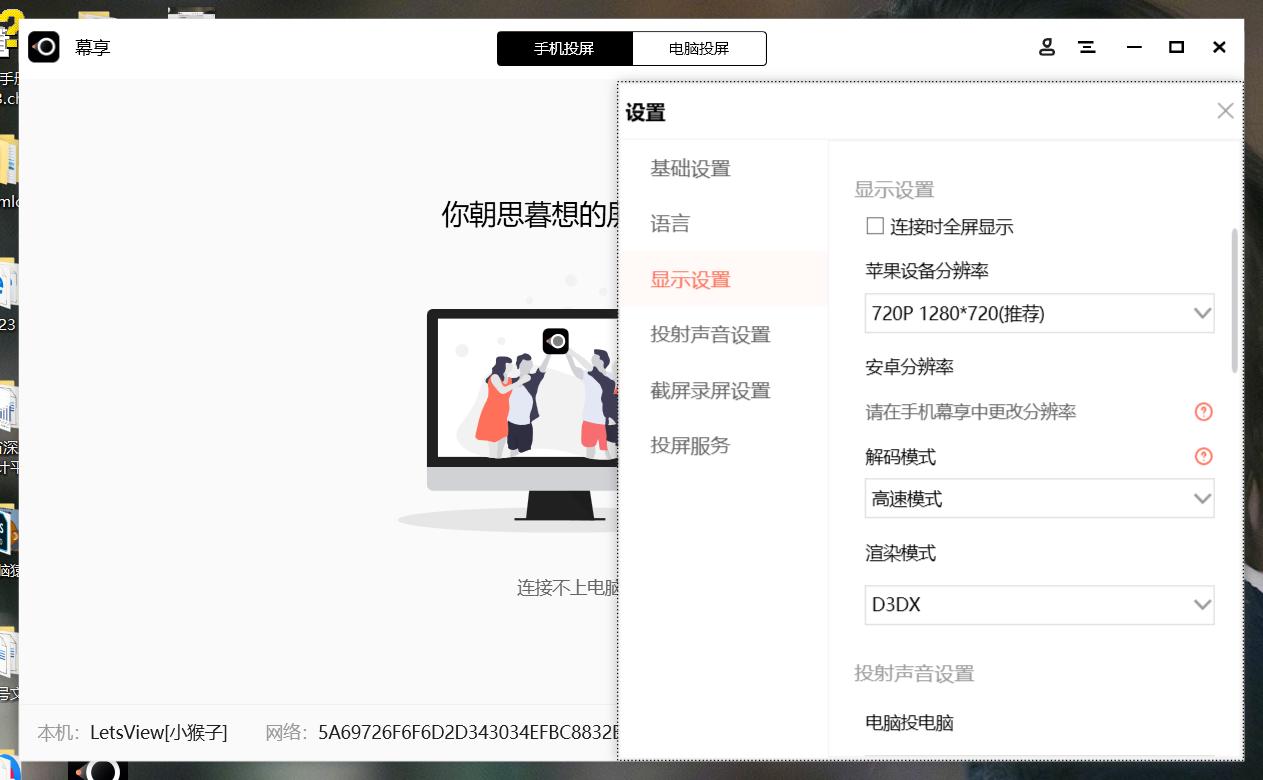Open the user account icon at top right
The width and height of the screenshot is (1263, 780).
click(x=1047, y=47)
